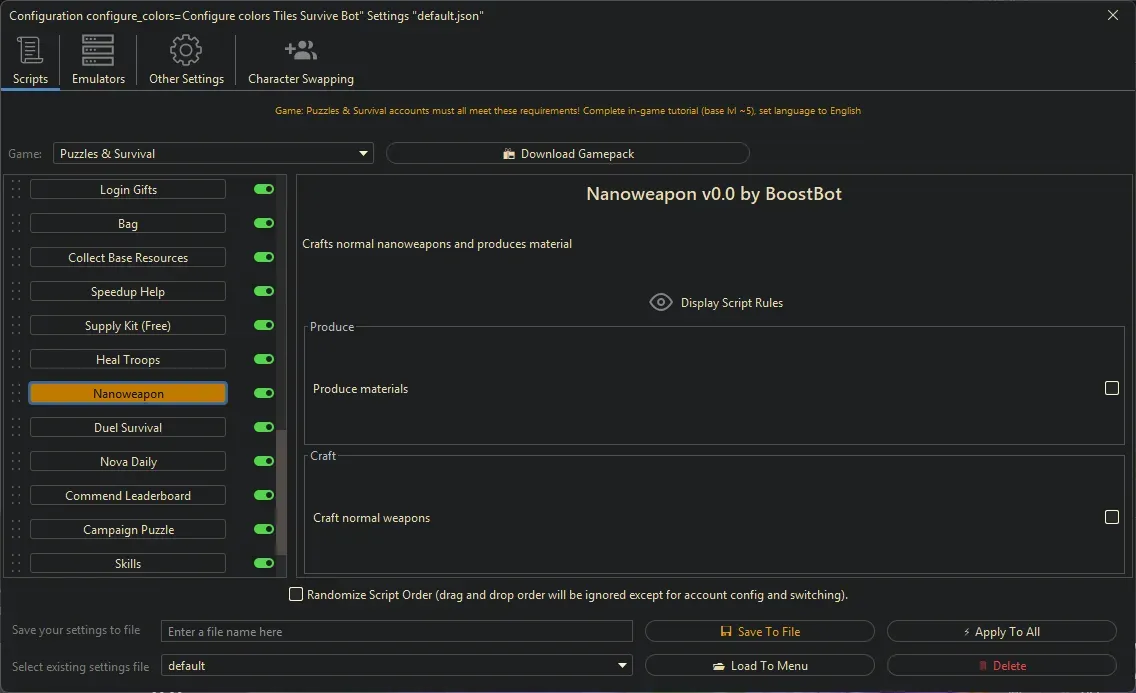
Task: Click the Download Gamepack button
Action: tap(567, 154)
